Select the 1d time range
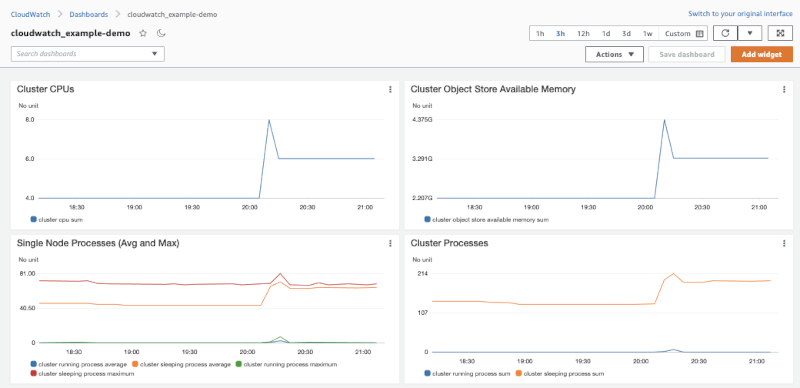Screen dimensions: 800x388 click(x=606, y=34)
